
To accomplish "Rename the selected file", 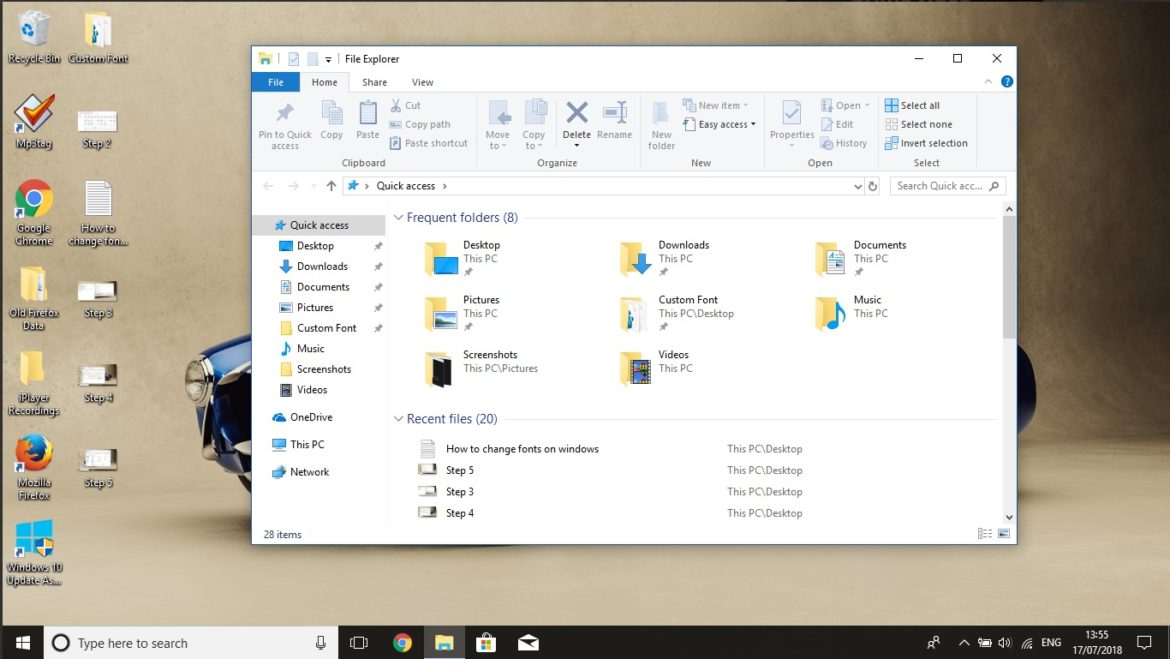I will point(614,122).
